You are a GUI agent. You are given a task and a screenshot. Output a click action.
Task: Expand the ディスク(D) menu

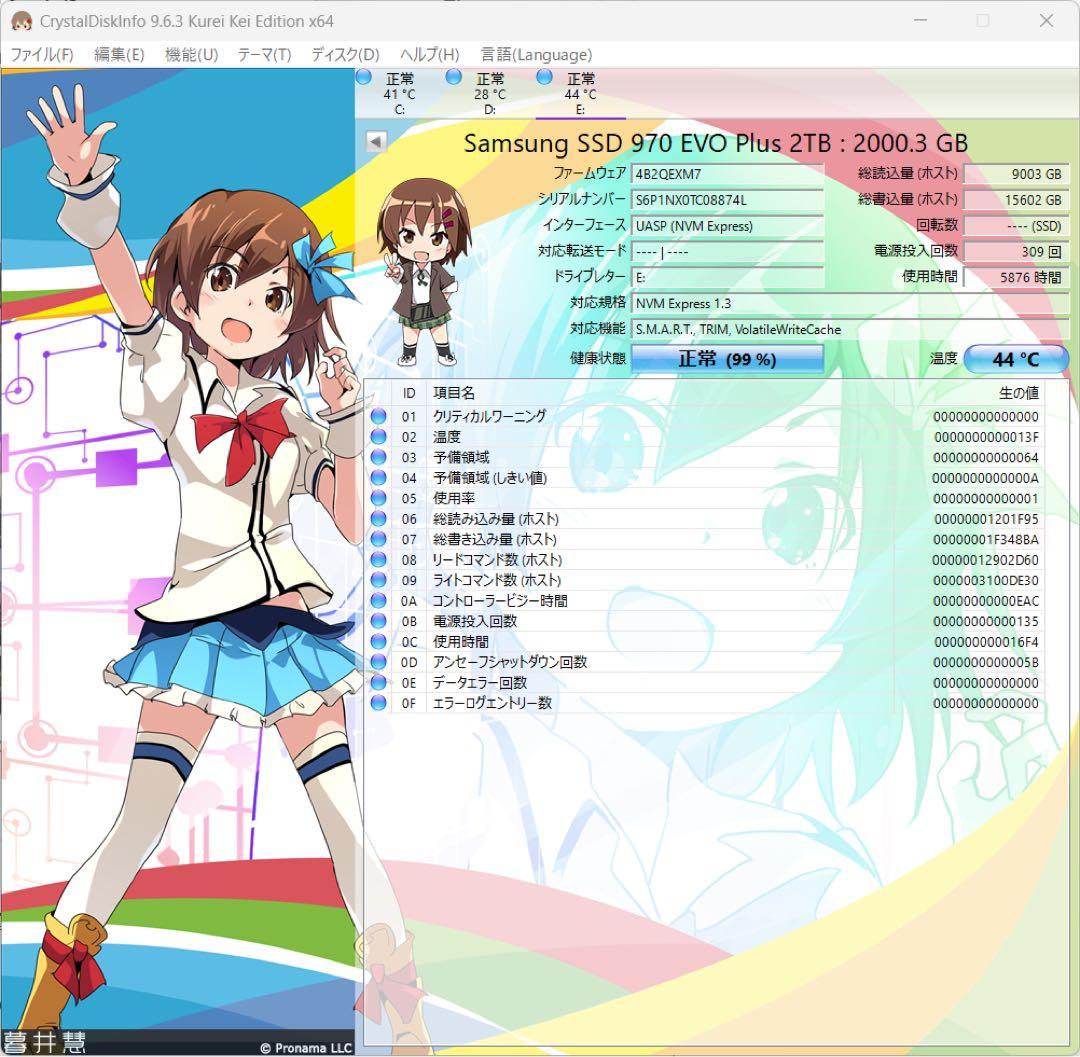(x=345, y=55)
